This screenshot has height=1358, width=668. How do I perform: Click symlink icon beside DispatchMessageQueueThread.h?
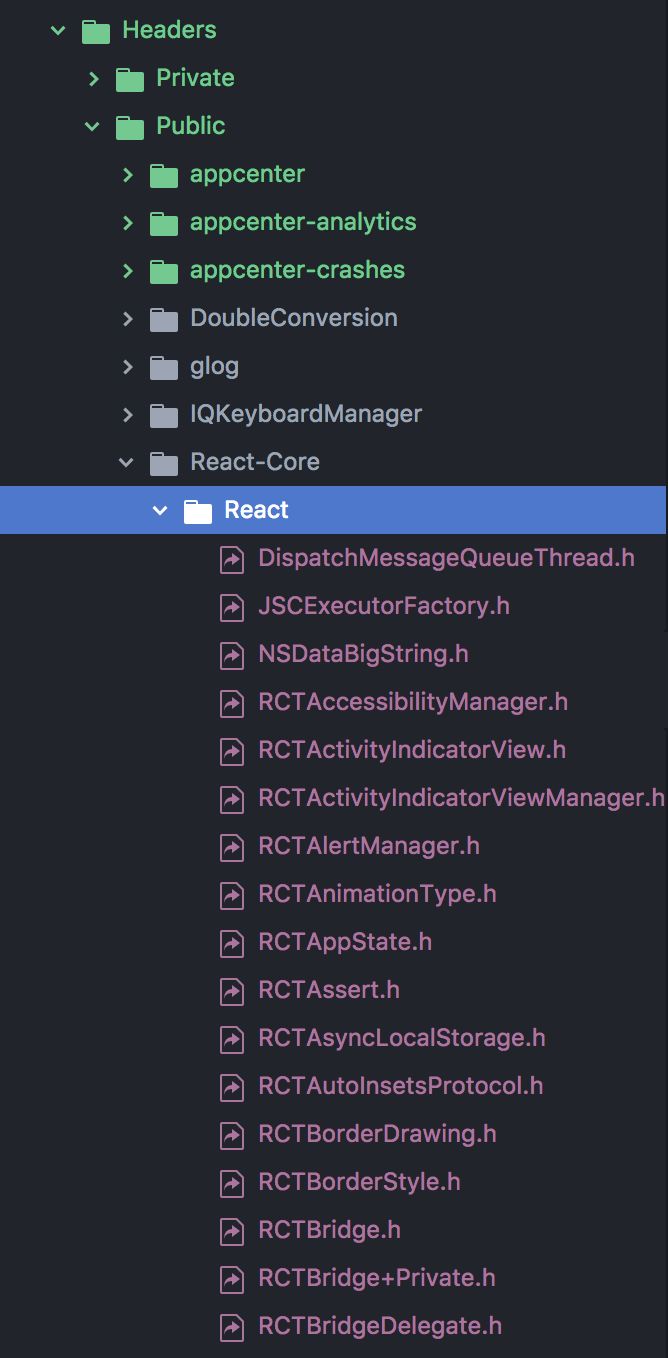(232, 559)
